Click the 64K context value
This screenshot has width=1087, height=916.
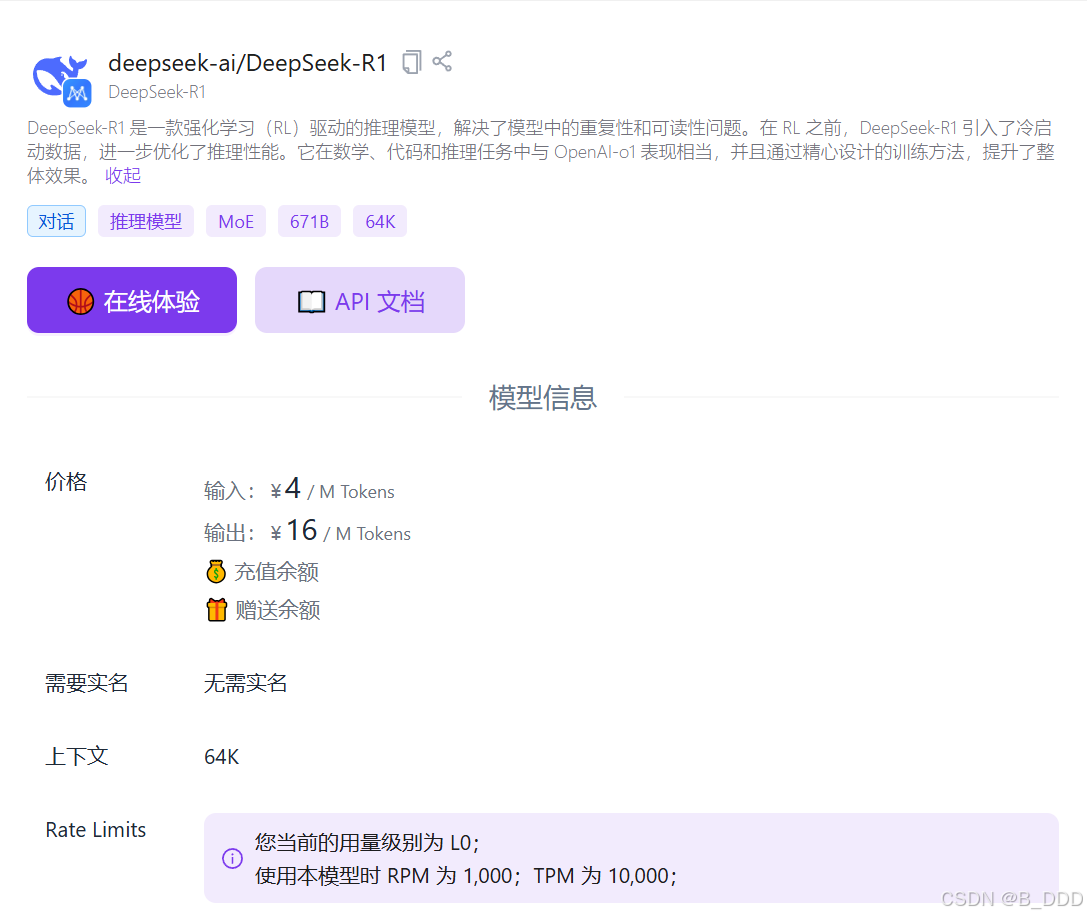(221, 757)
